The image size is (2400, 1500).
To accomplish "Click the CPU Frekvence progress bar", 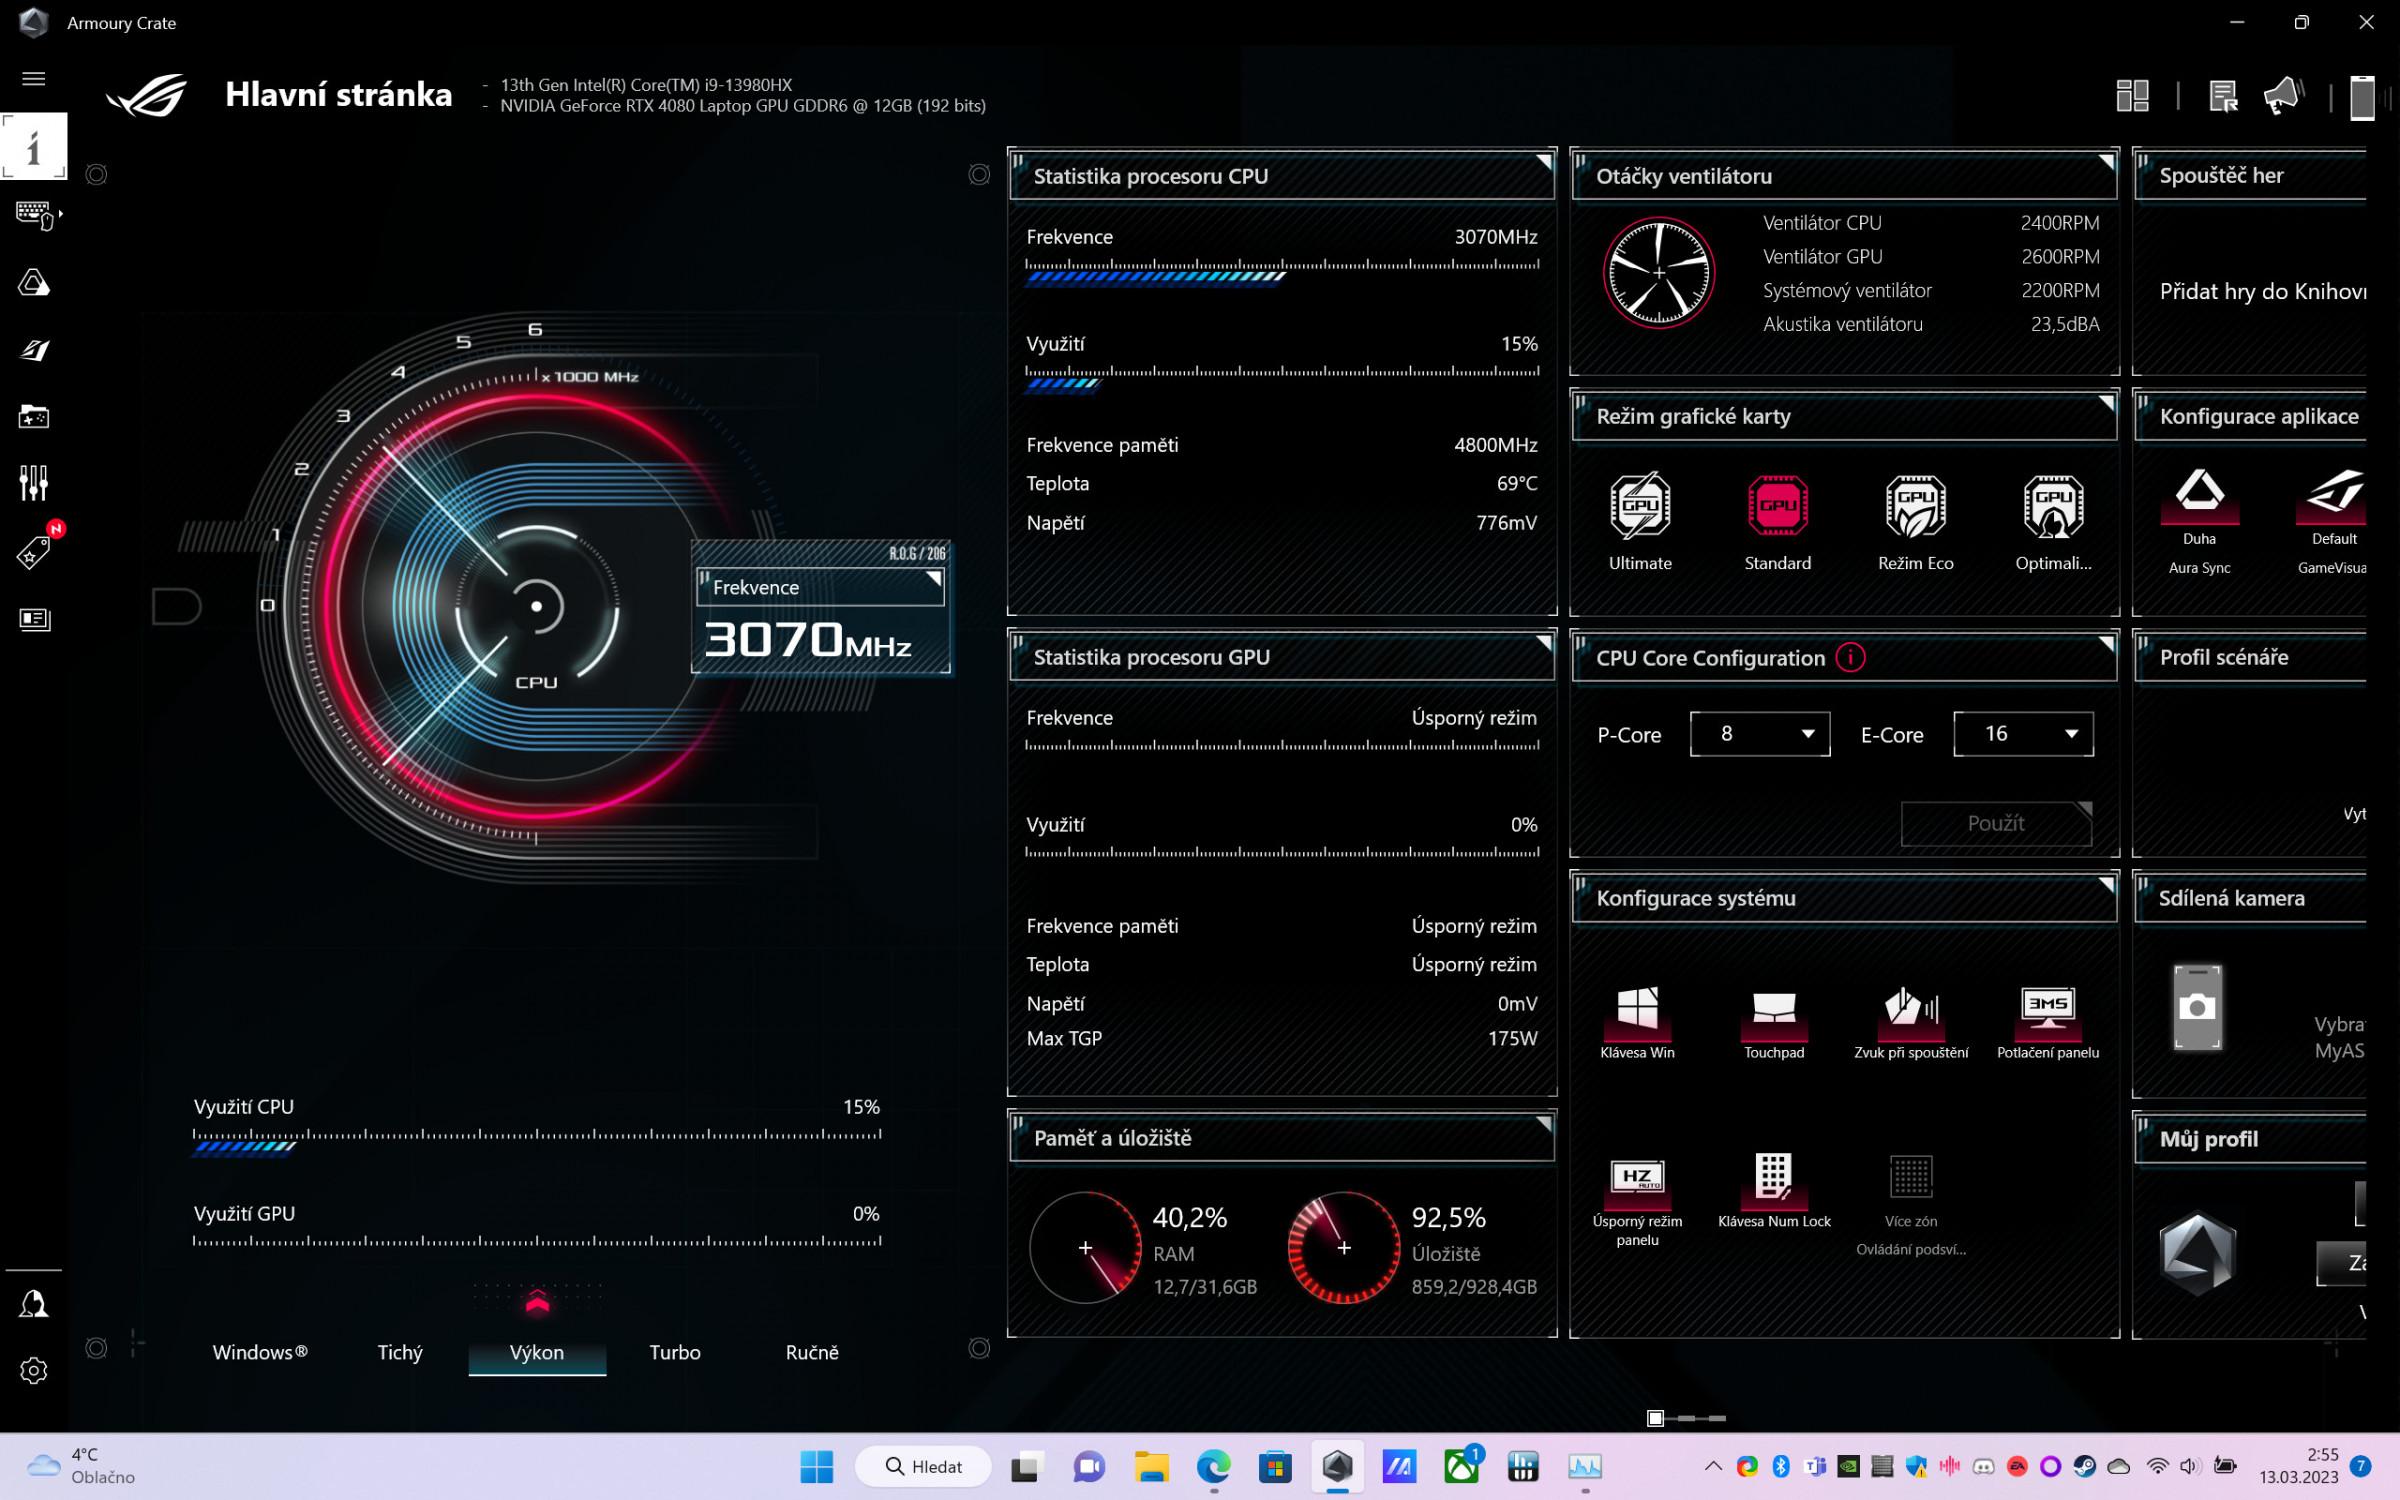I will [x=1282, y=271].
